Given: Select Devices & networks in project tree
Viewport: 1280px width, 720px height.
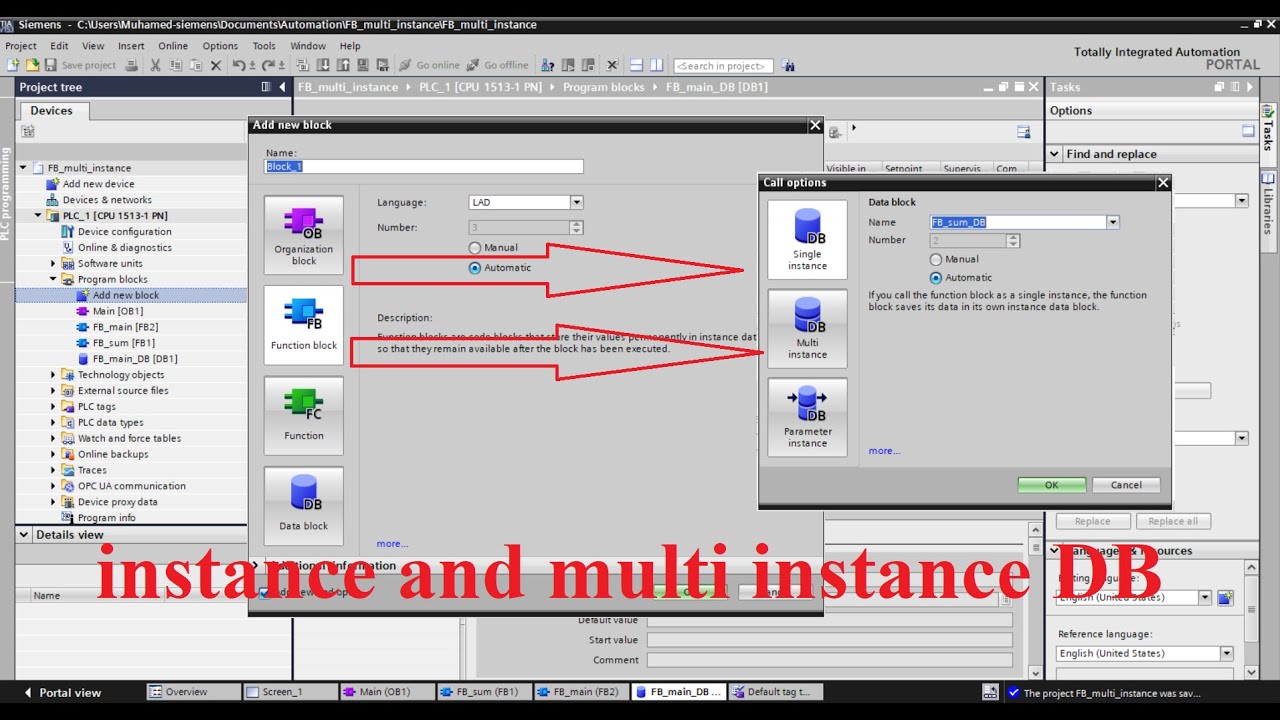Looking at the screenshot, I should 107,200.
